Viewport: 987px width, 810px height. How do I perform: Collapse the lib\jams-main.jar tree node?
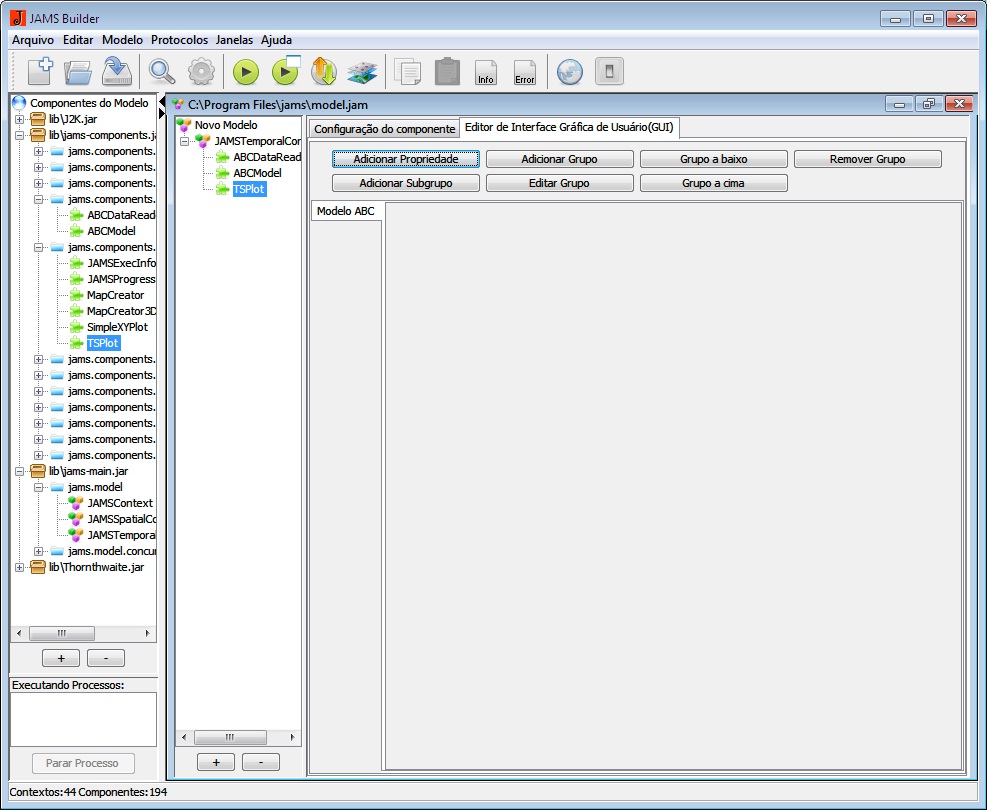coord(20,471)
